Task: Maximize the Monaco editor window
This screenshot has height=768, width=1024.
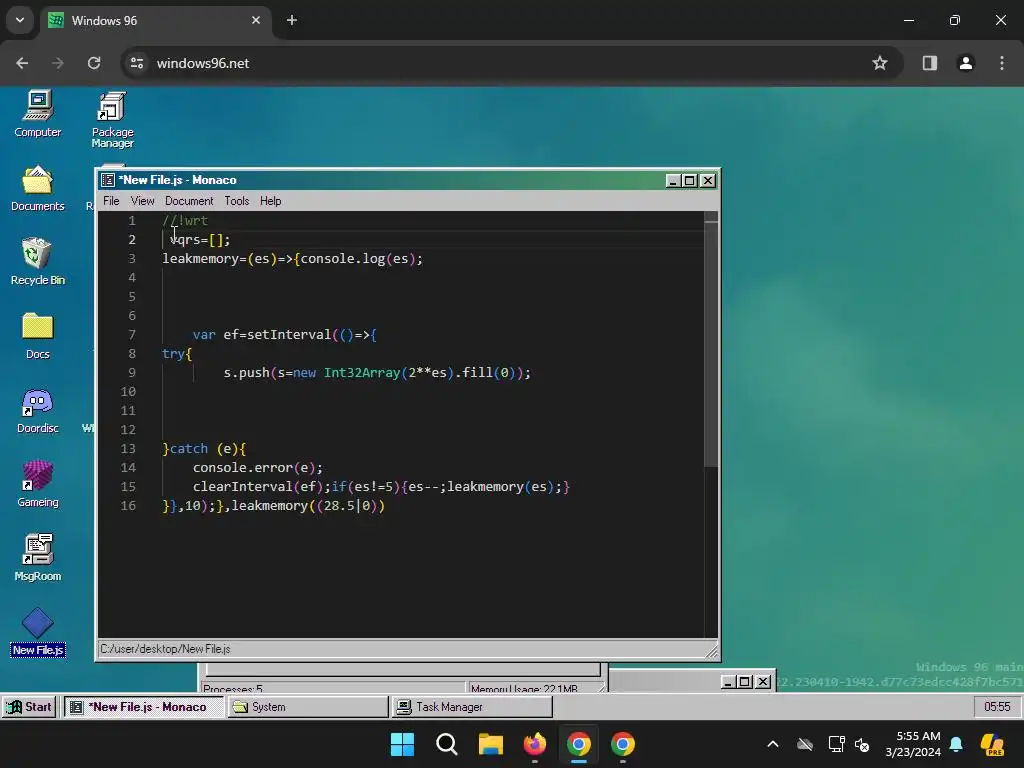Action: (690, 180)
